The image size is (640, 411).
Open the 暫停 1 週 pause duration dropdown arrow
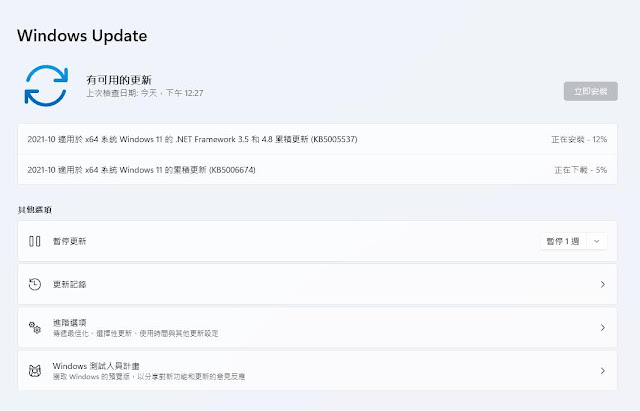point(597,241)
